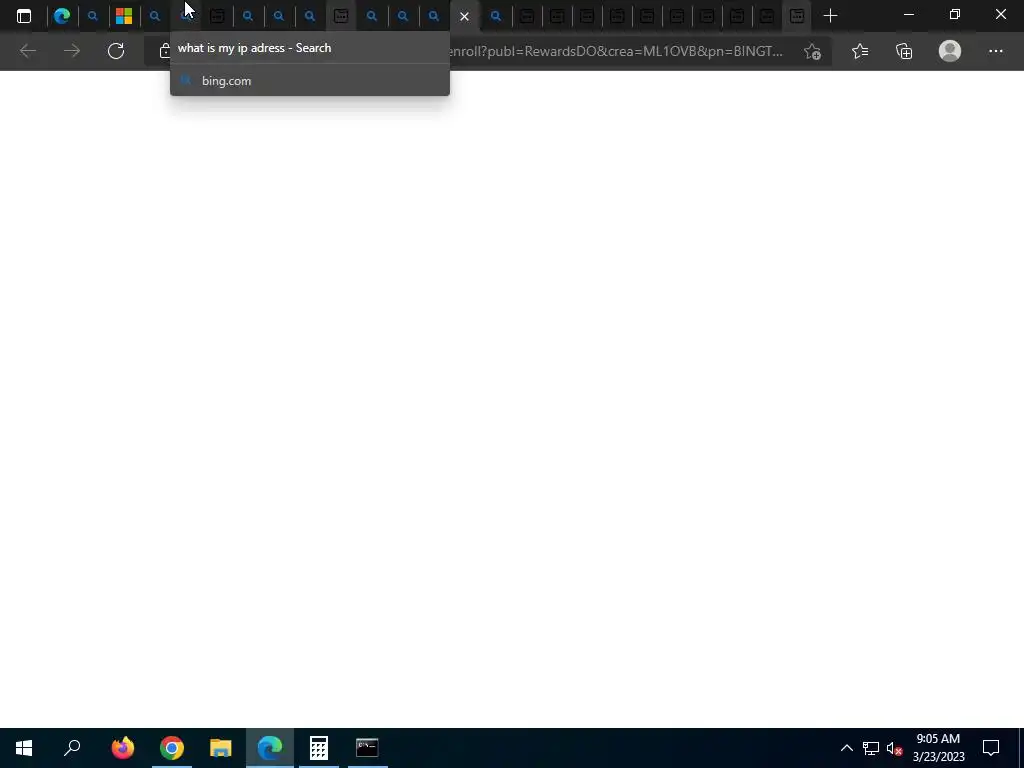Open Settings and more menu
This screenshot has height=768, width=1024.
995,51
